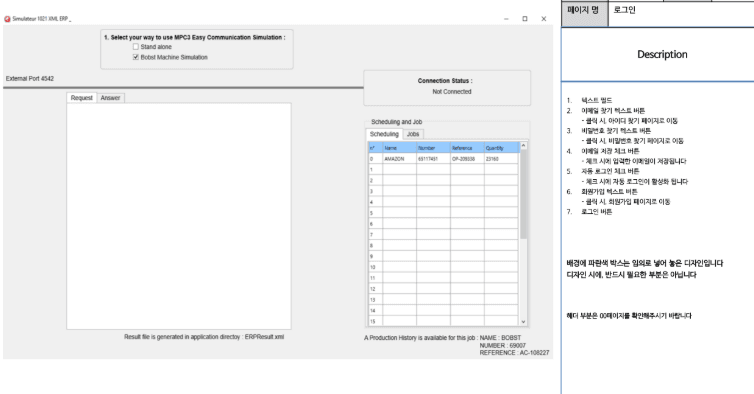Click the Description heading in document

click(662, 54)
